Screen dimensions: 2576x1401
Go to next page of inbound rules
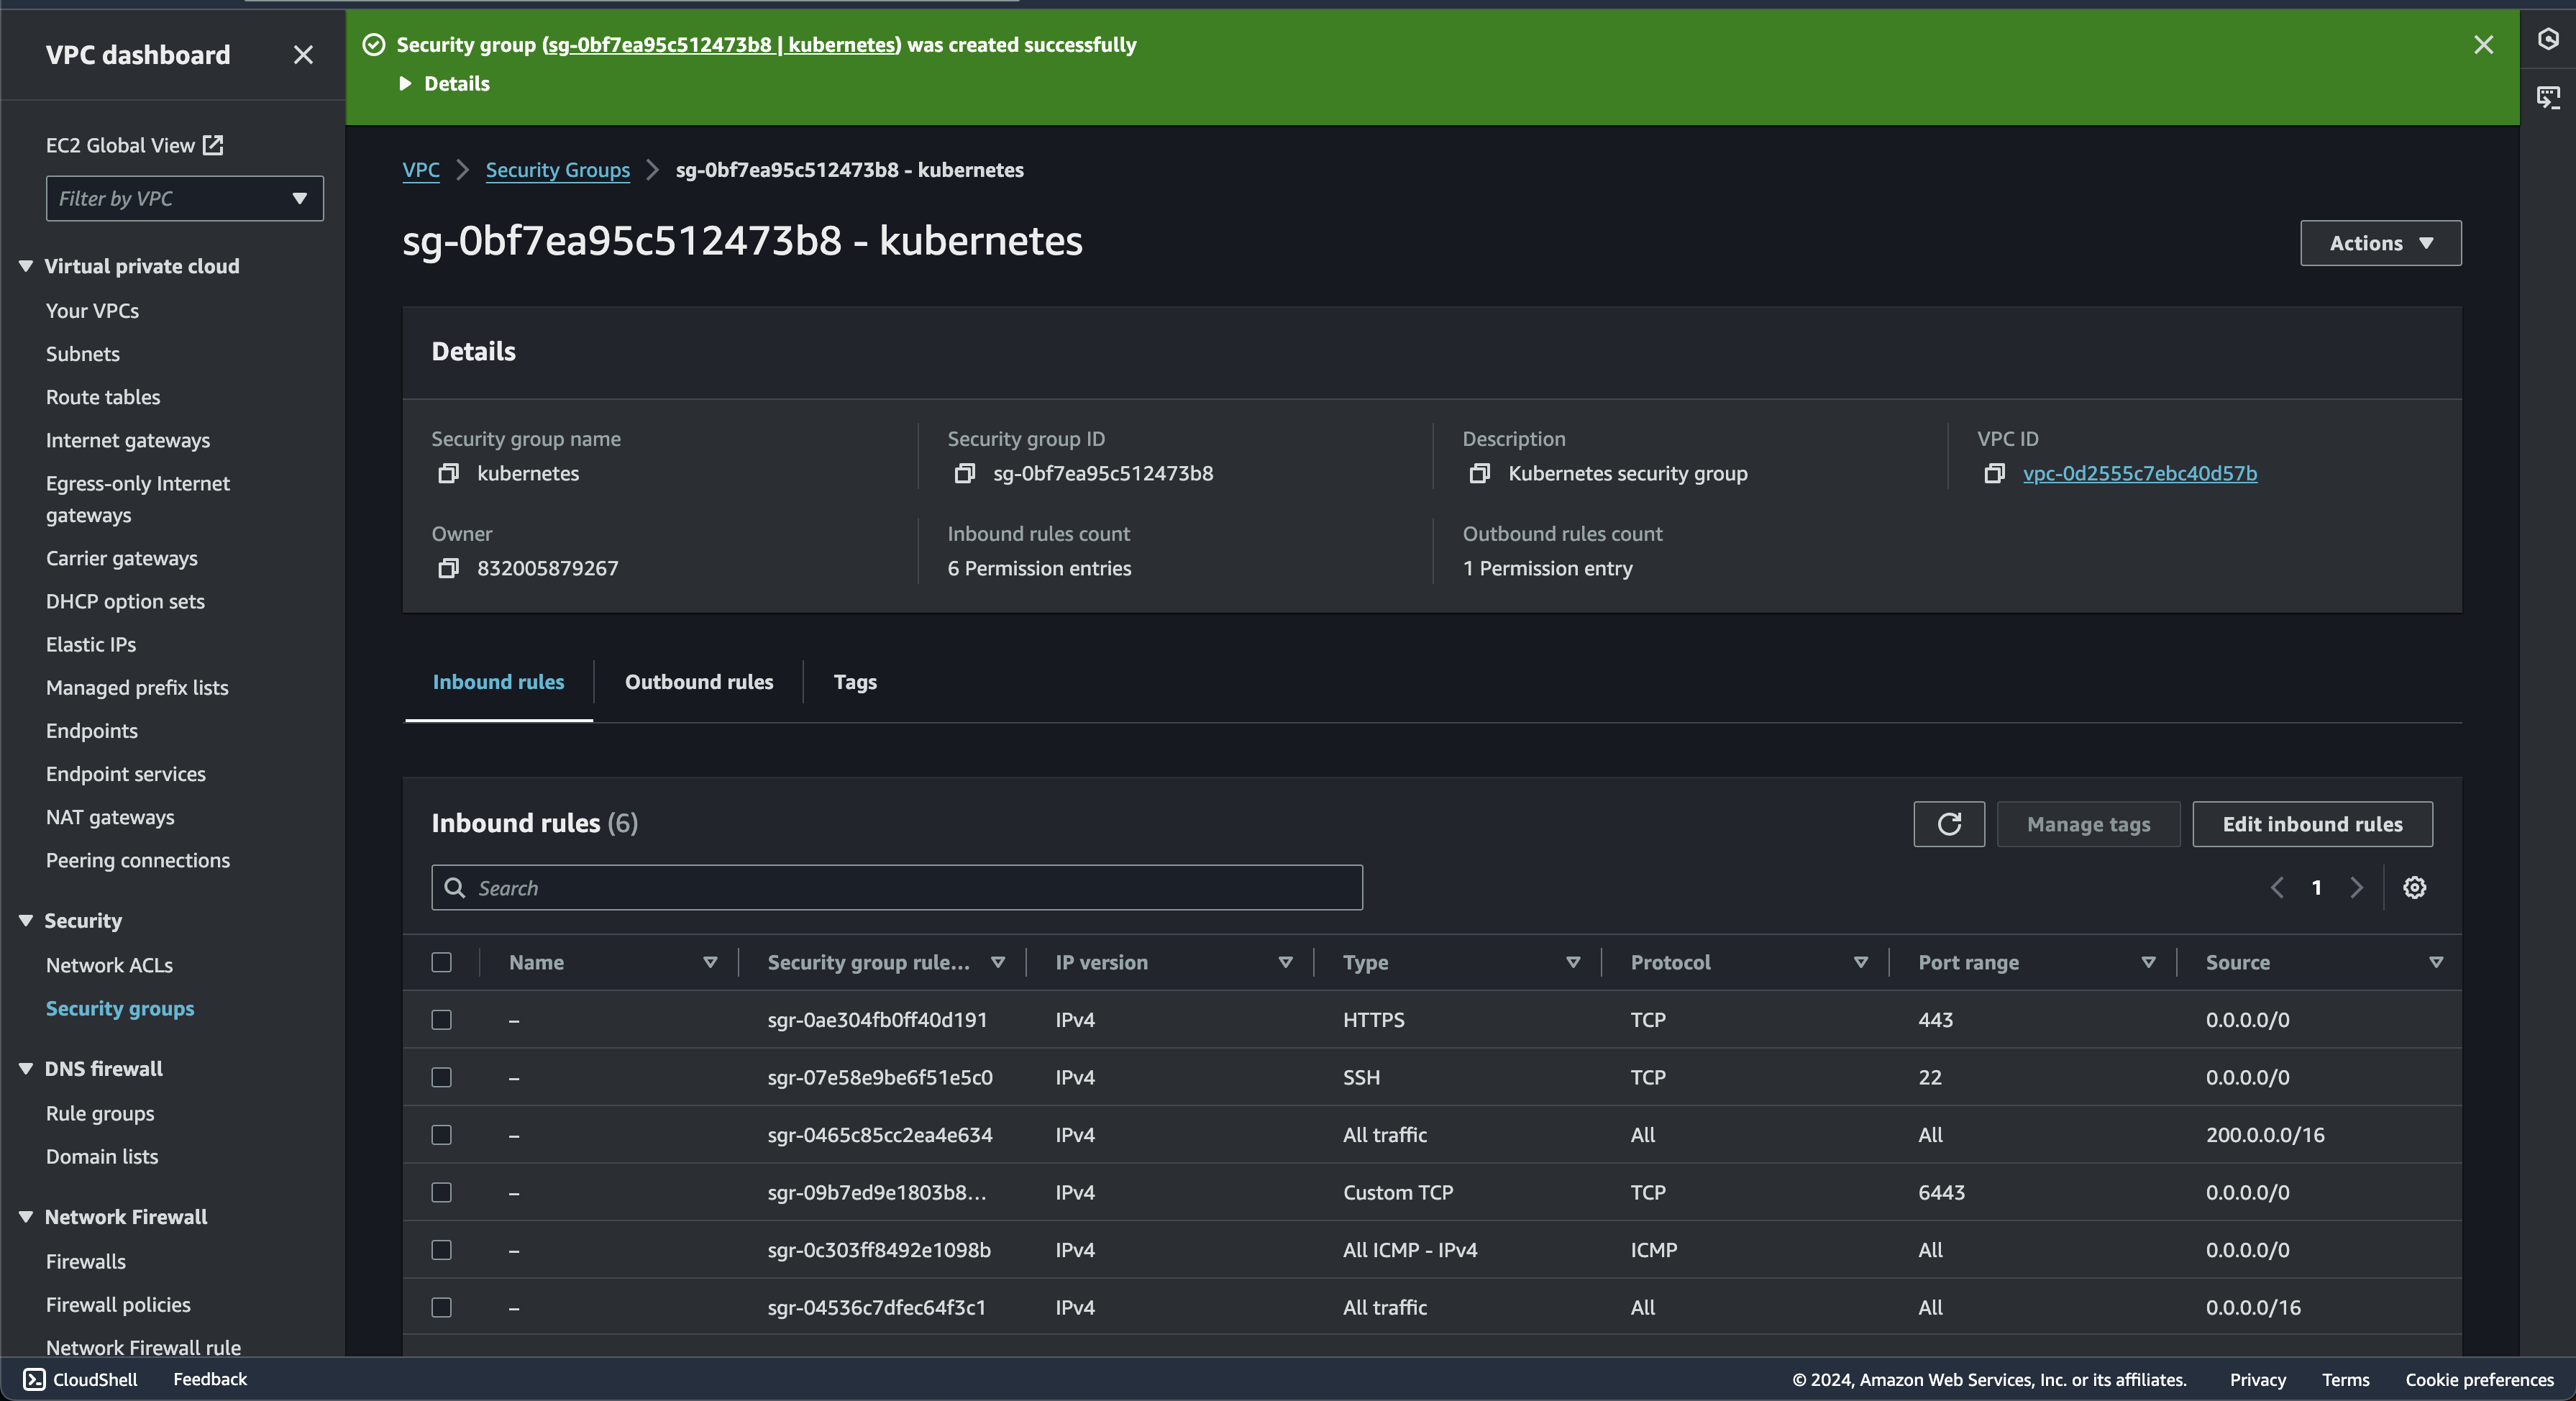2356,888
